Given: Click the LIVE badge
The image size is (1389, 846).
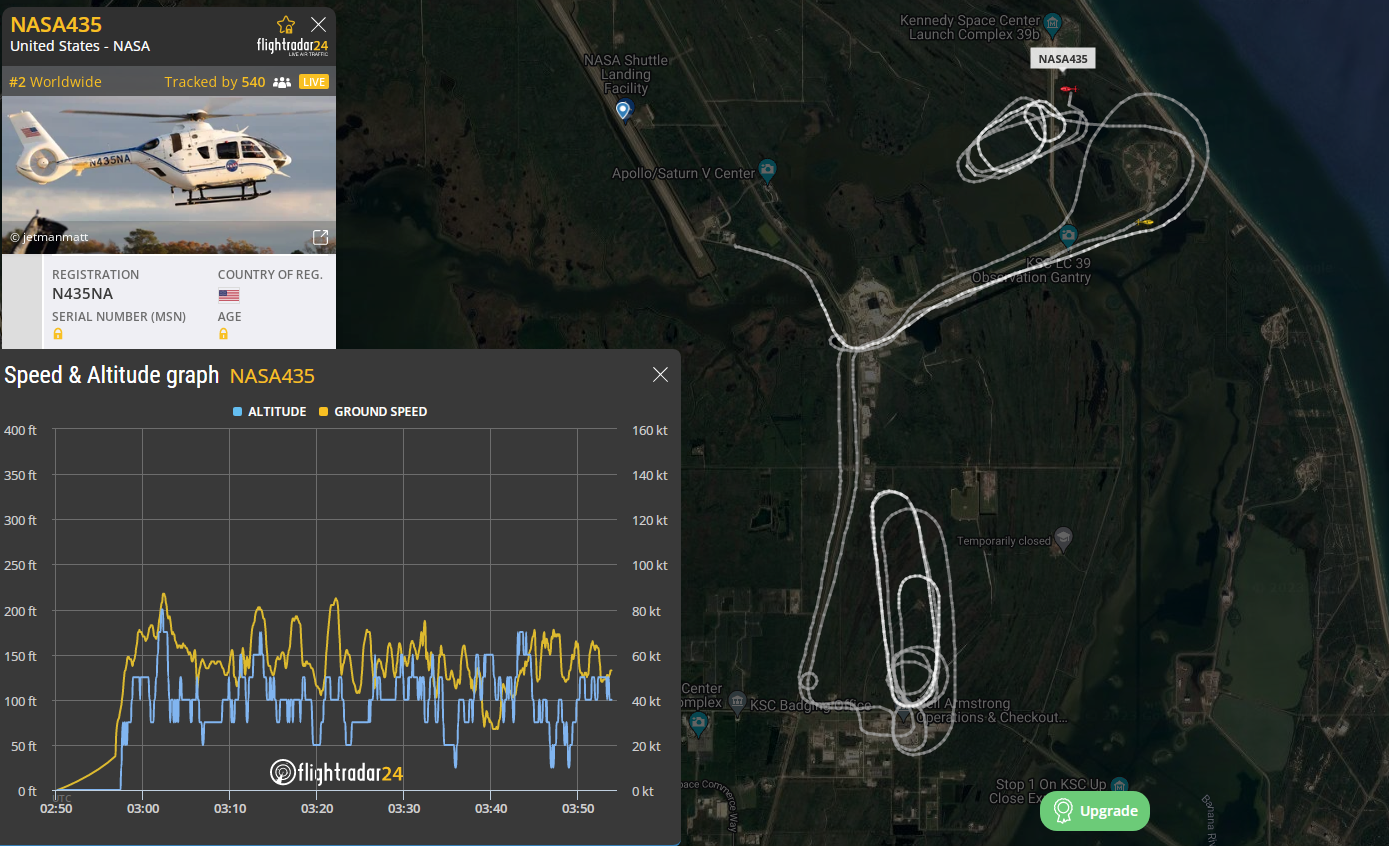Looking at the screenshot, I should 314,82.
